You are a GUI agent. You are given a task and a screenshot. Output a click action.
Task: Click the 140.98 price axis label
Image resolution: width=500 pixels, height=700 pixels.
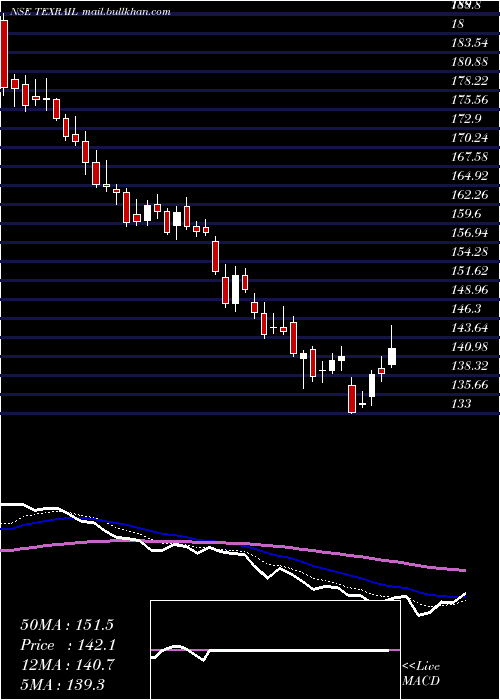point(469,346)
